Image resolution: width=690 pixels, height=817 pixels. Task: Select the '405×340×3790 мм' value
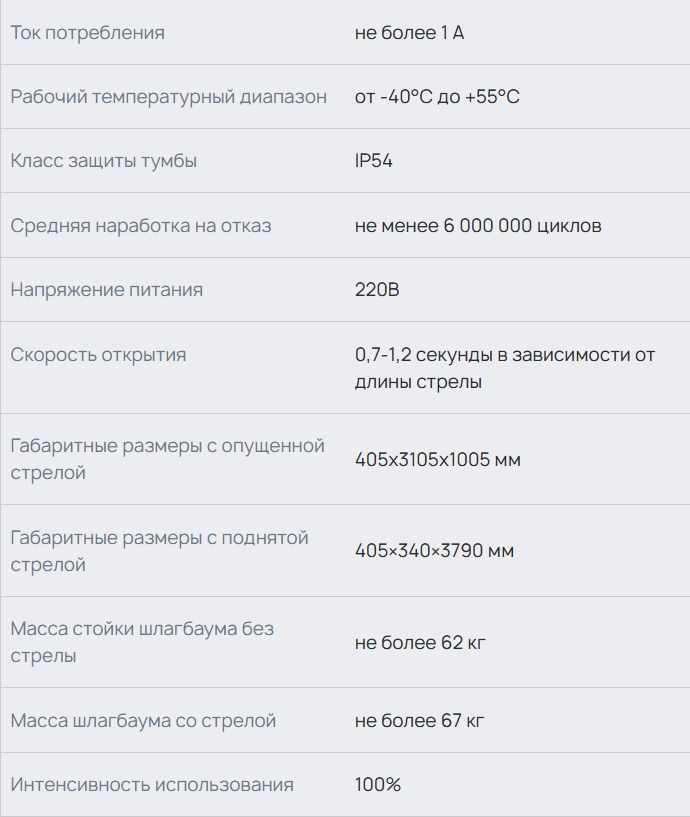pyautogui.click(x=435, y=551)
